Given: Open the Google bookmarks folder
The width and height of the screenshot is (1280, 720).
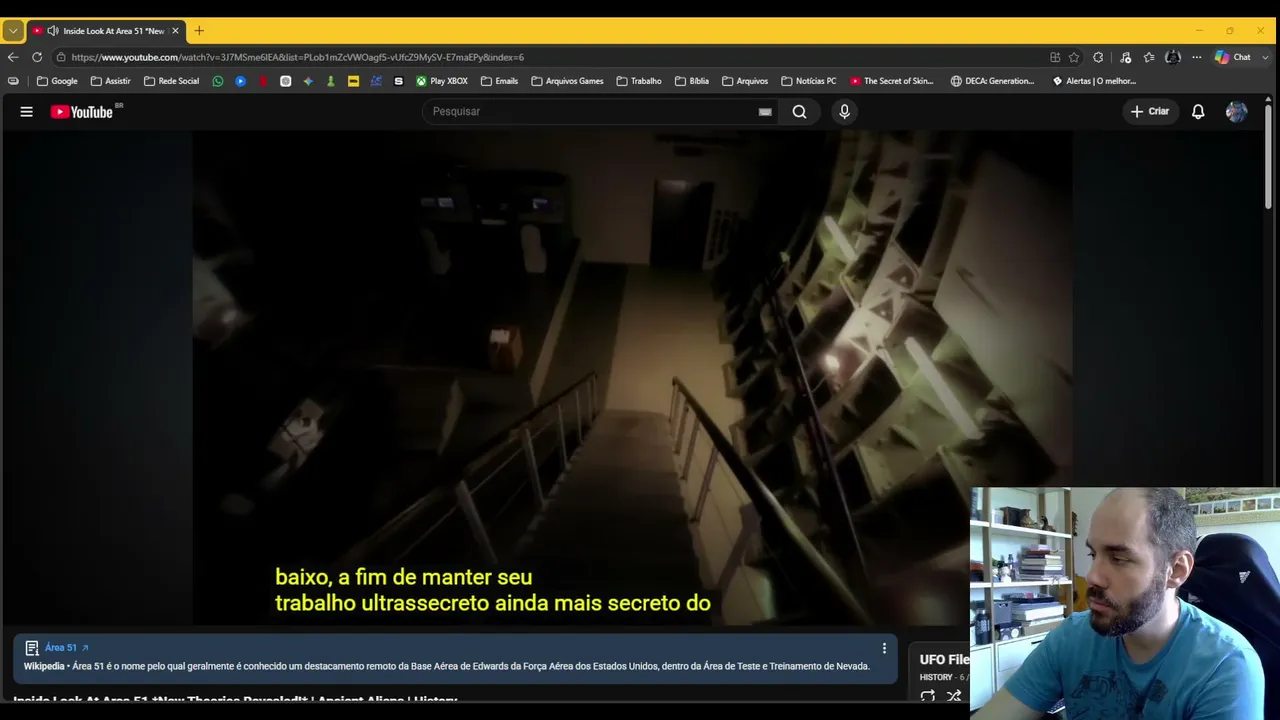Looking at the screenshot, I should coord(57,81).
